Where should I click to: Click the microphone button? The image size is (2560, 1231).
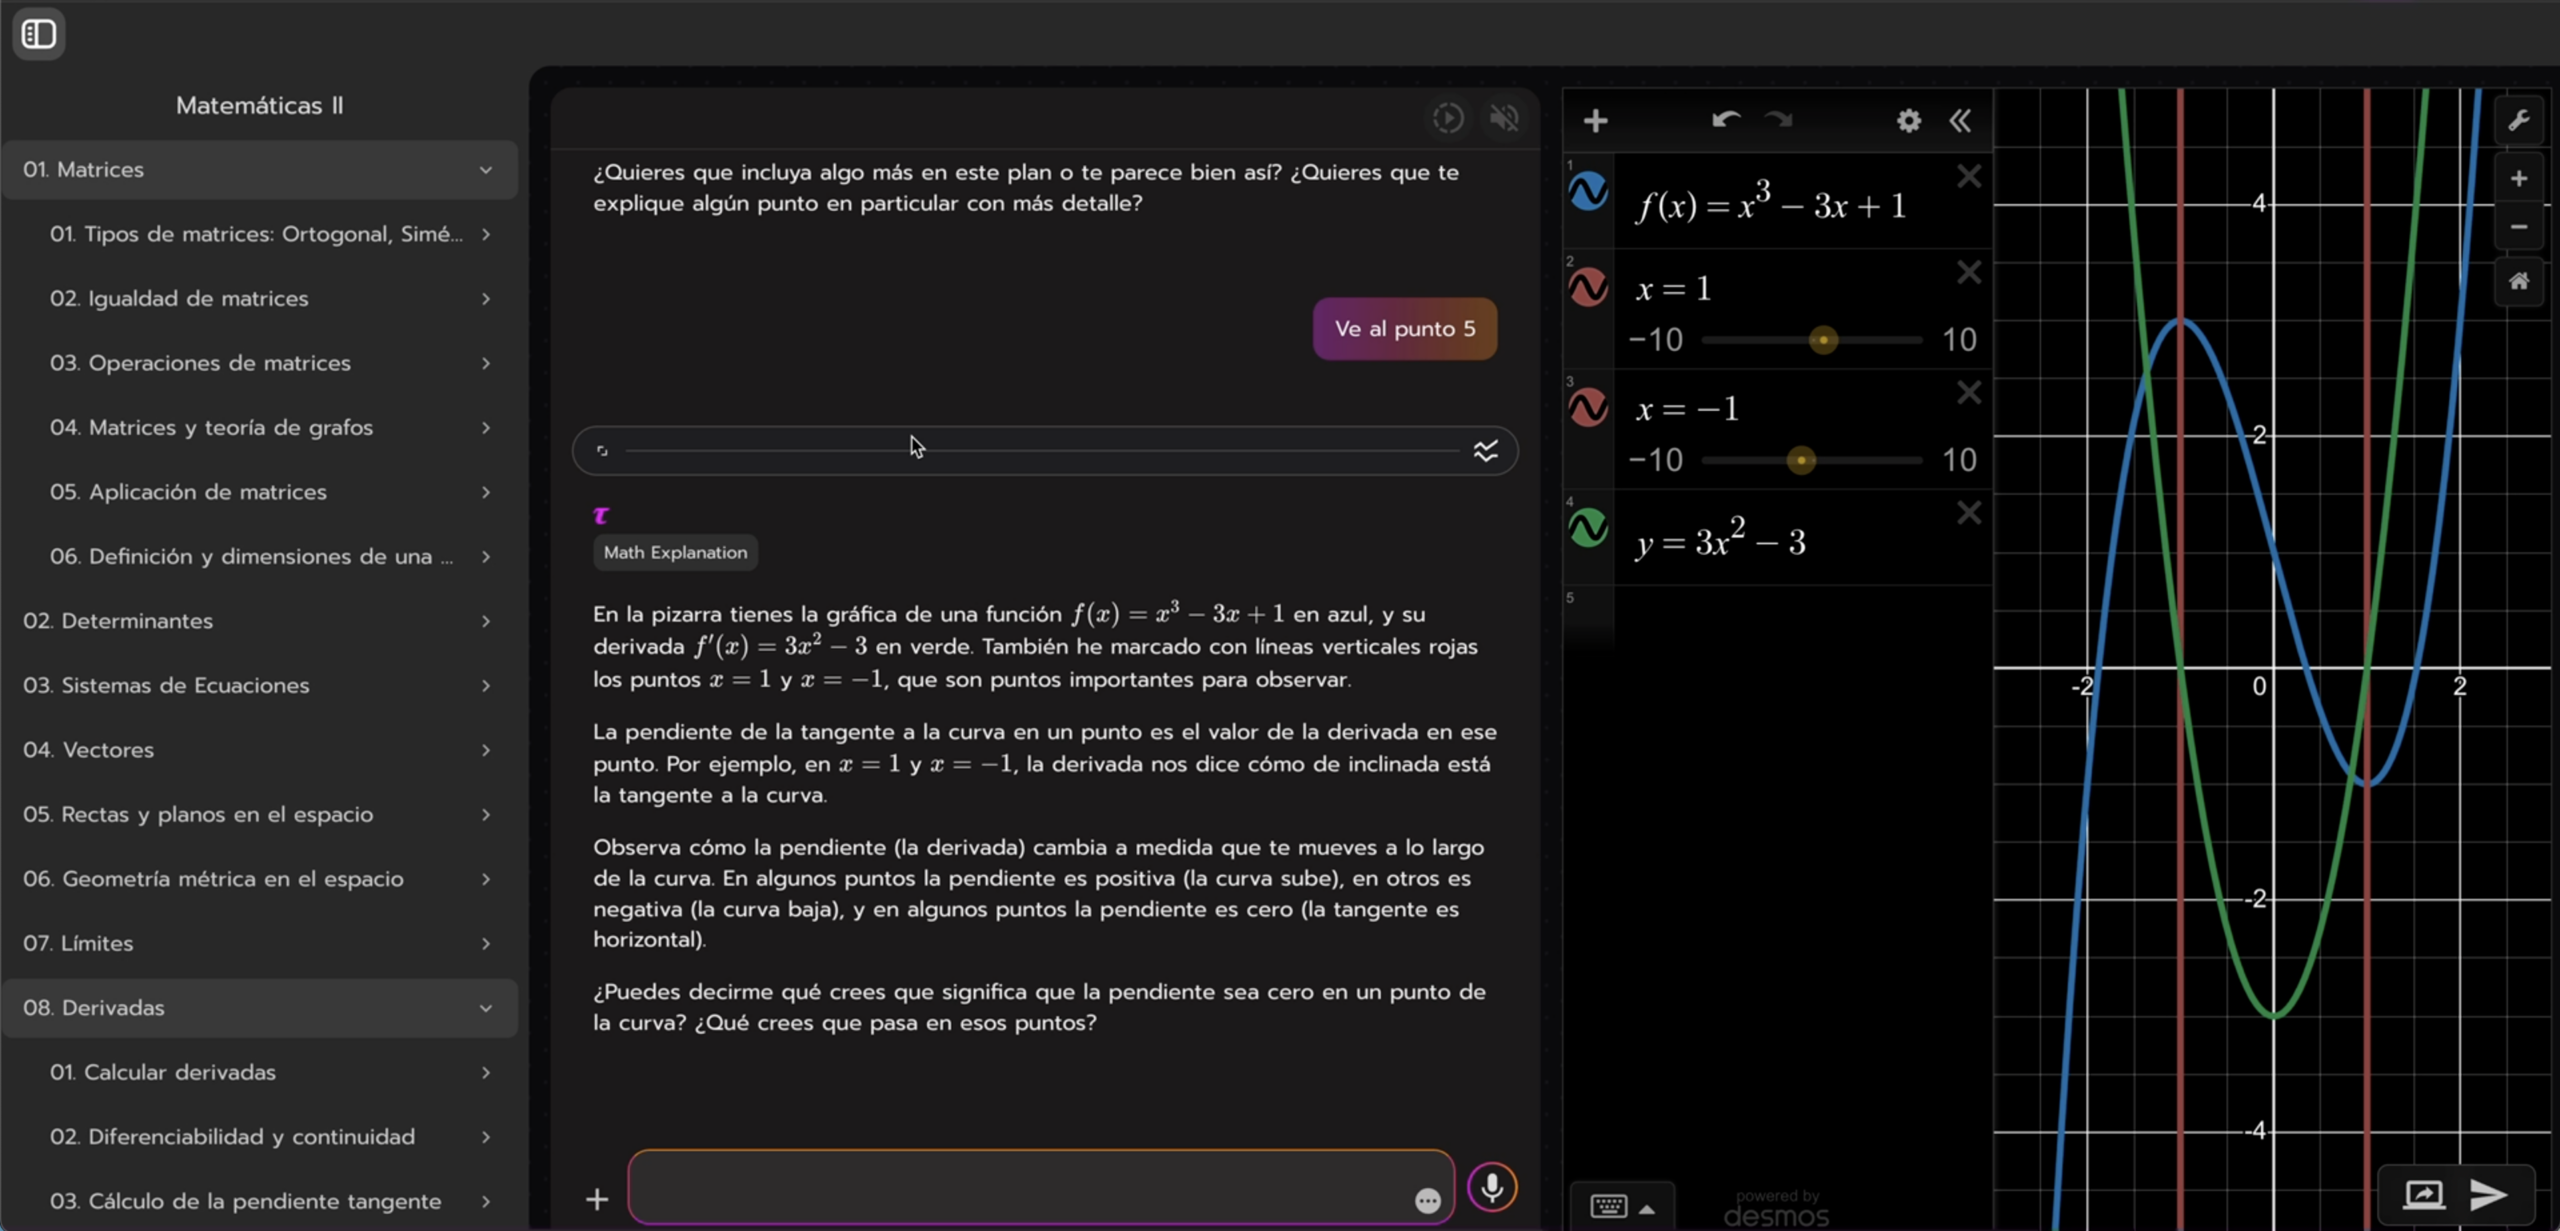pyautogui.click(x=1491, y=1187)
